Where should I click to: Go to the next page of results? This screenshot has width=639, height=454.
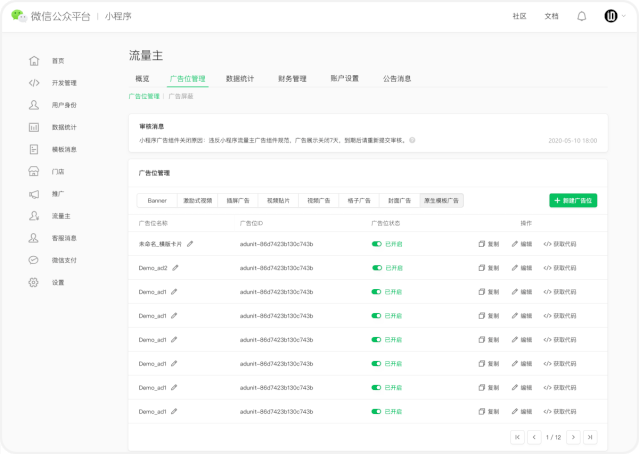coord(573,437)
